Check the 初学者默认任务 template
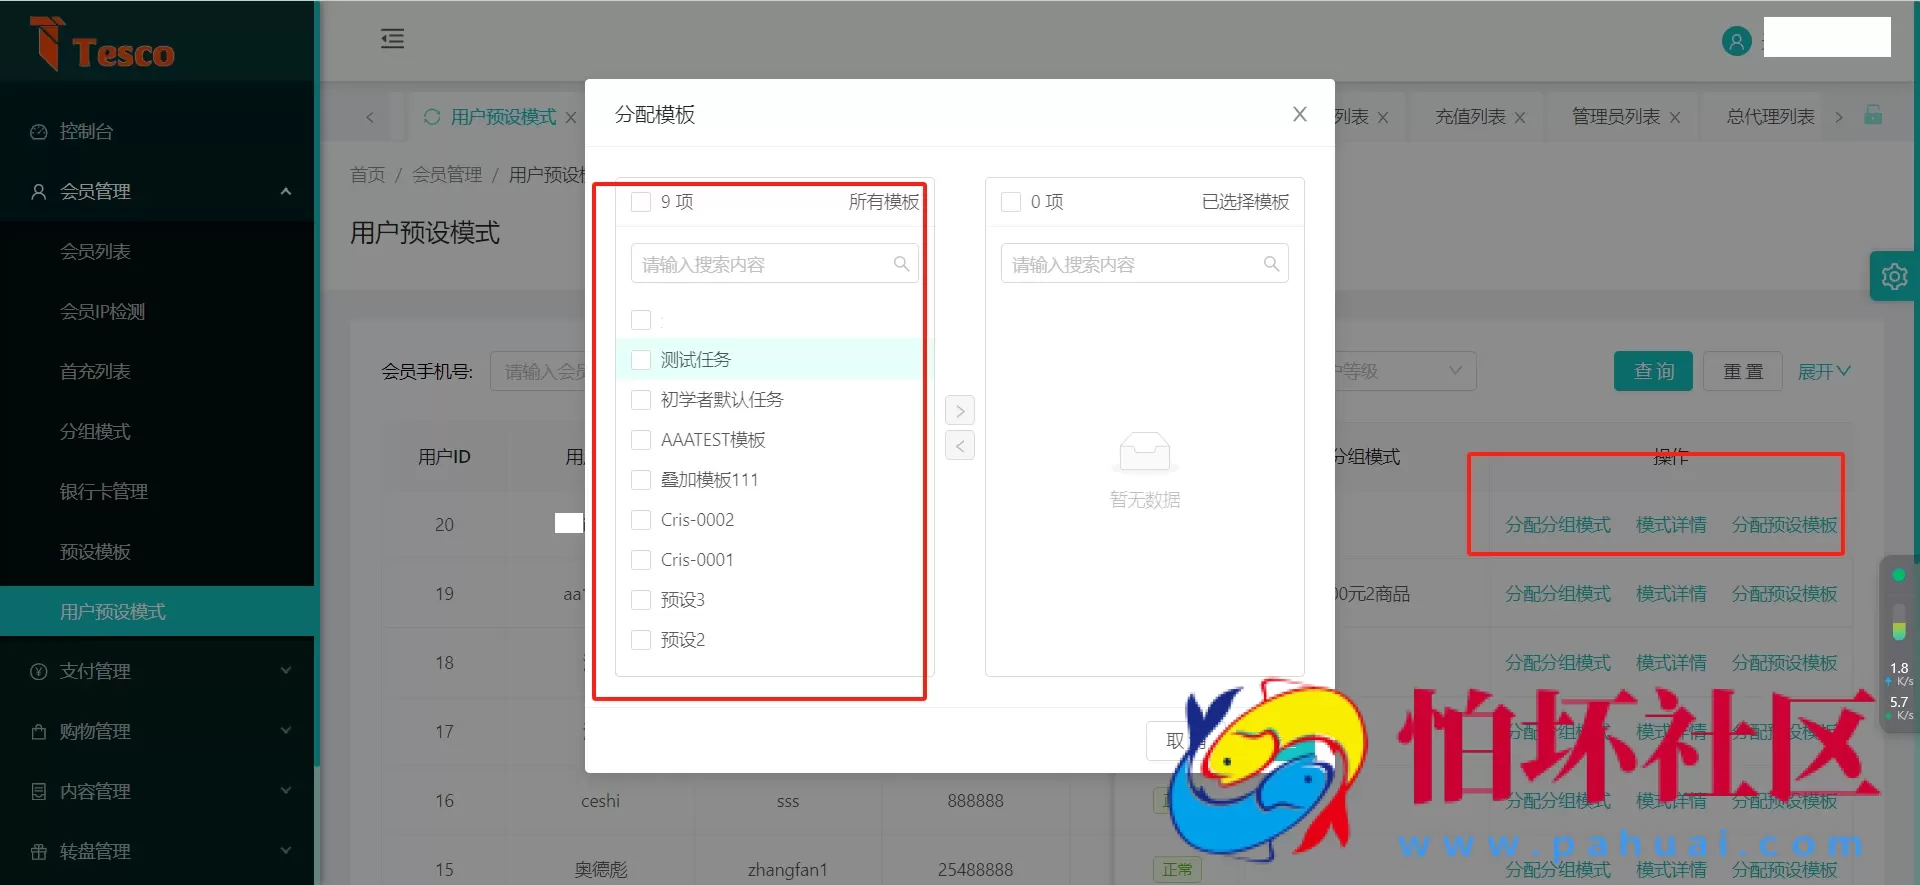Viewport: 1920px width, 885px height. (641, 400)
